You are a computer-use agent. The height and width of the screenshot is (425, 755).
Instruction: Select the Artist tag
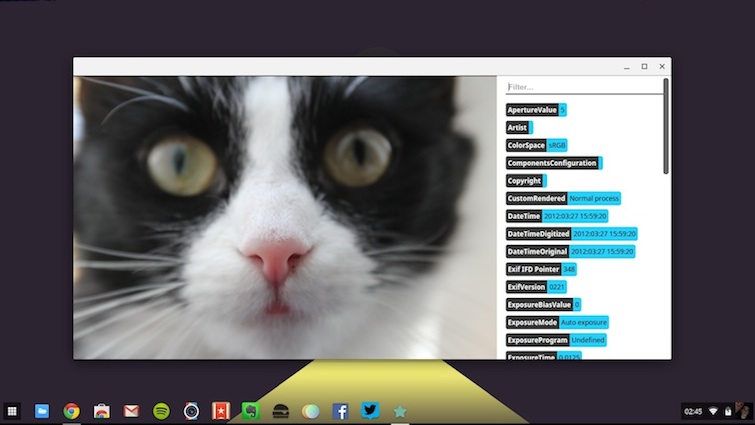[519, 128]
